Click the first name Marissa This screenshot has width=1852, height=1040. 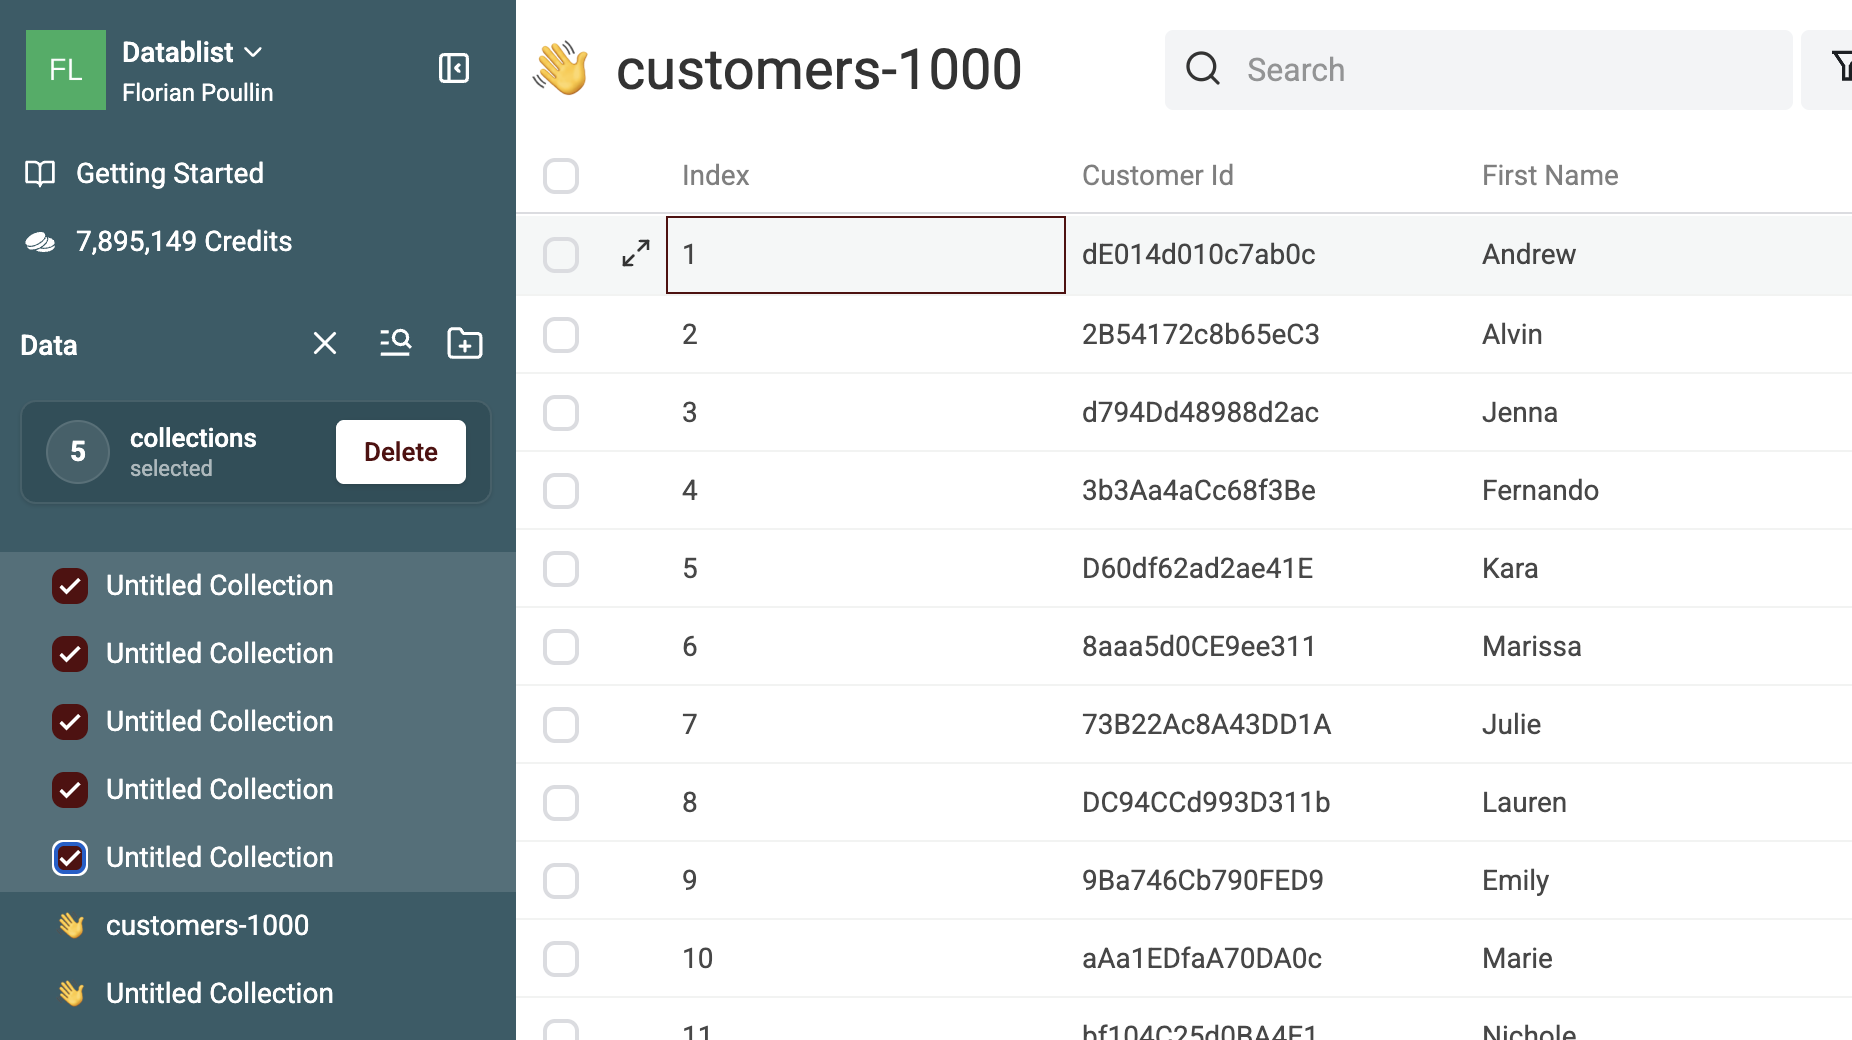1532,647
